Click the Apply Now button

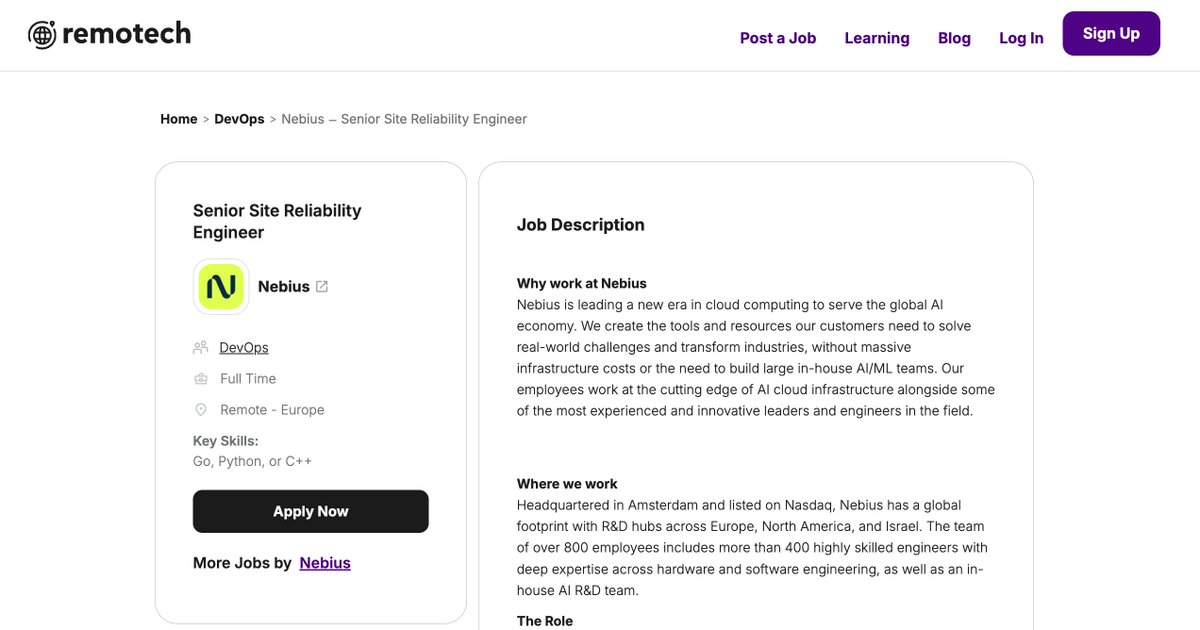(x=311, y=511)
